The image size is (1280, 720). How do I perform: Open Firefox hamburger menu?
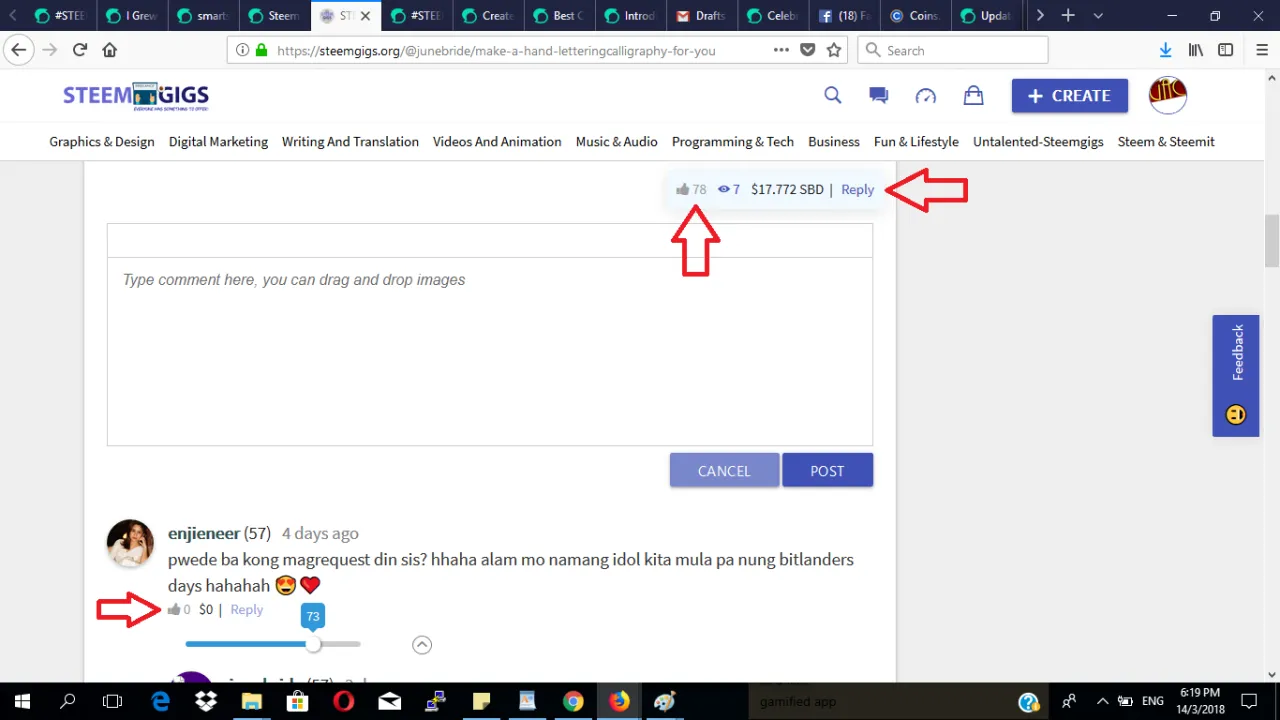click(x=1260, y=50)
